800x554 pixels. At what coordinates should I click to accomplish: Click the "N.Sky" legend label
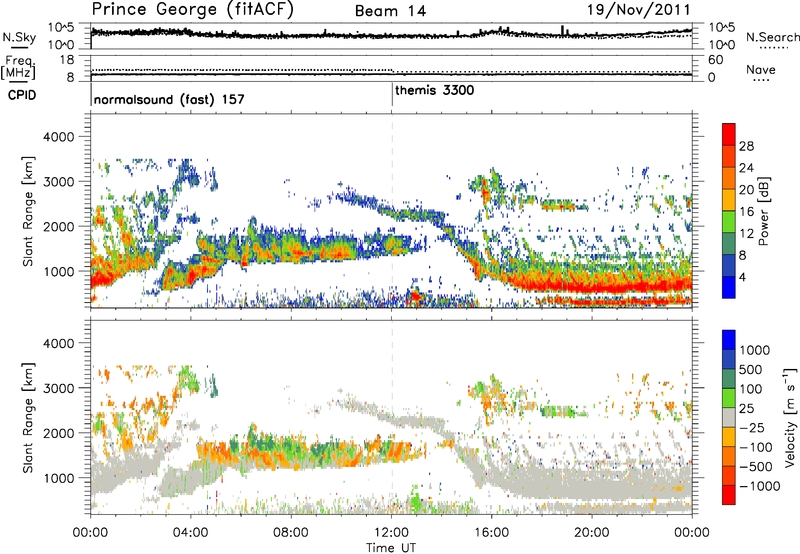click(x=19, y=37)
